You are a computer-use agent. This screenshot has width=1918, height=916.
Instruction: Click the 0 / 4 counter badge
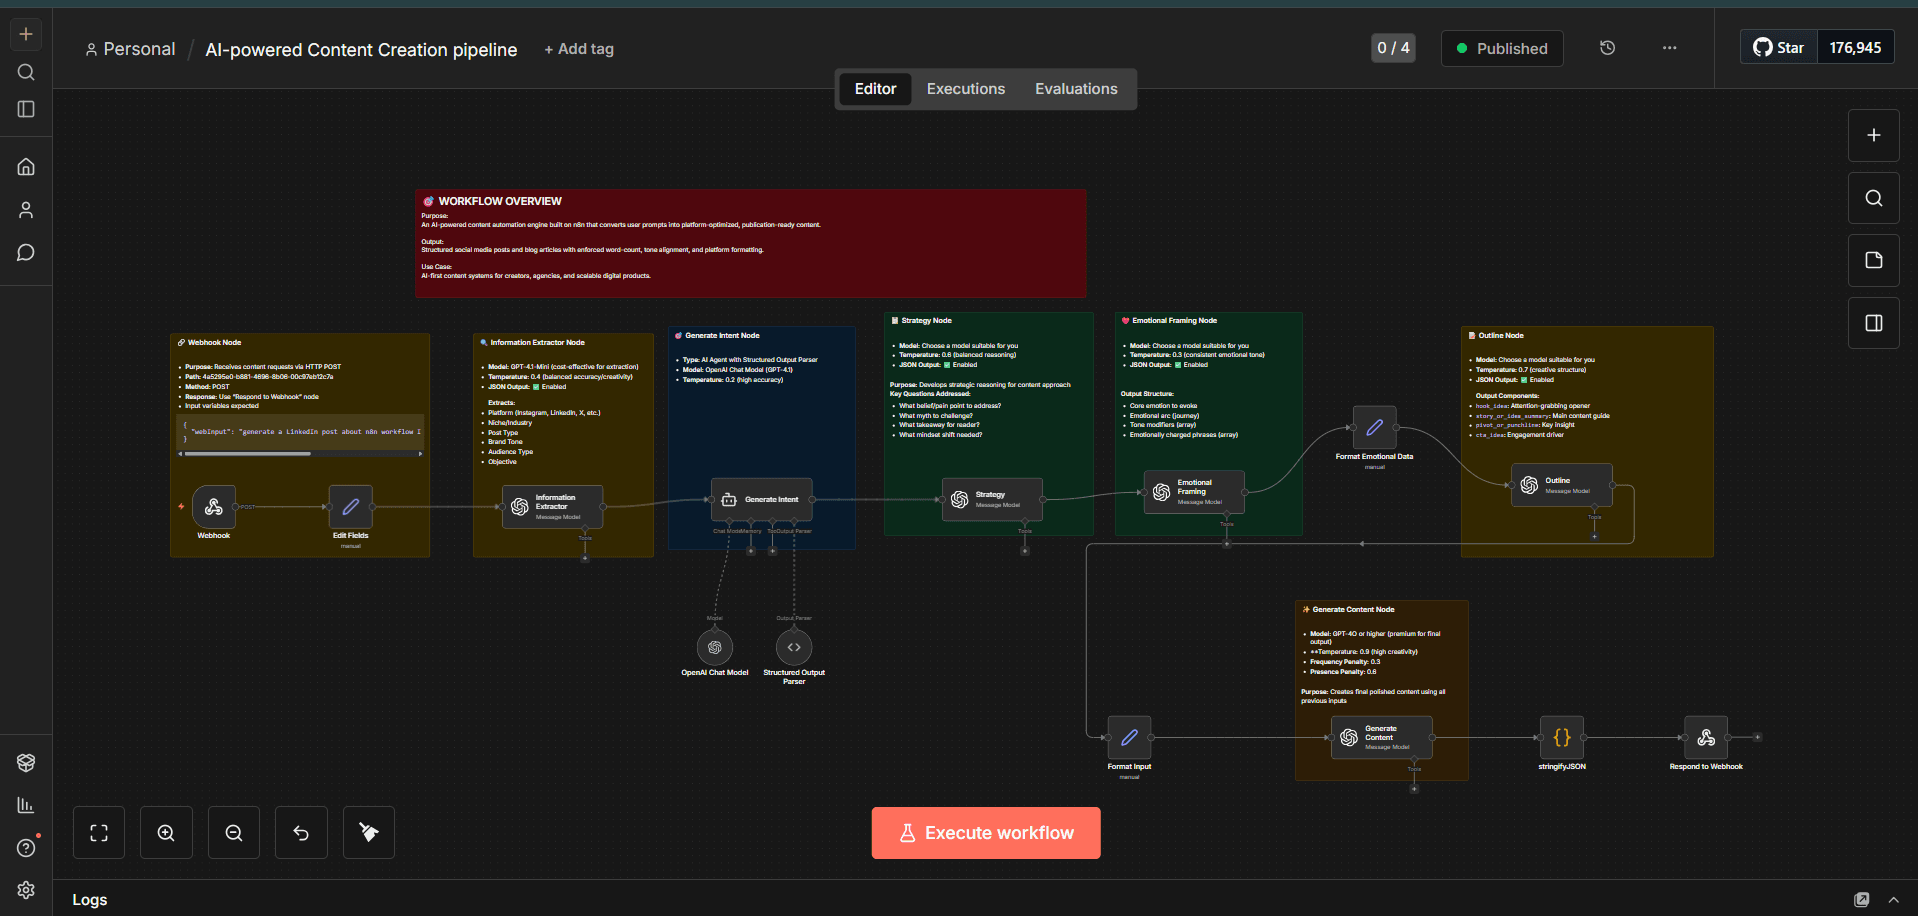[x=1393, y=48]
